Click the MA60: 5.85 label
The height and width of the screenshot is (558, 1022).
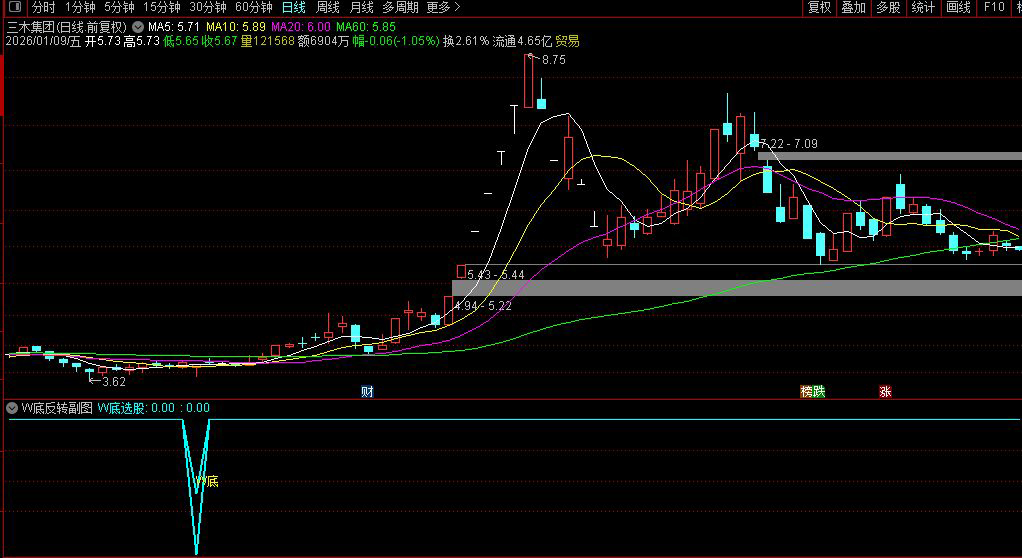pos(366,27)
